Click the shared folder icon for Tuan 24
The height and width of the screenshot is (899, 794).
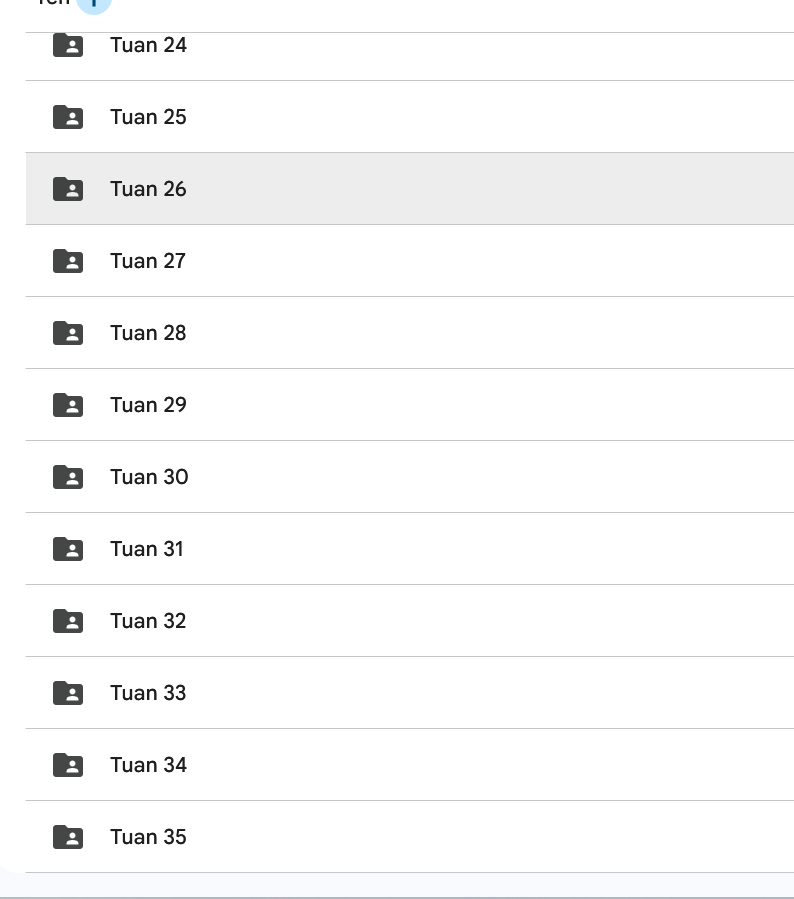point(68,46)
